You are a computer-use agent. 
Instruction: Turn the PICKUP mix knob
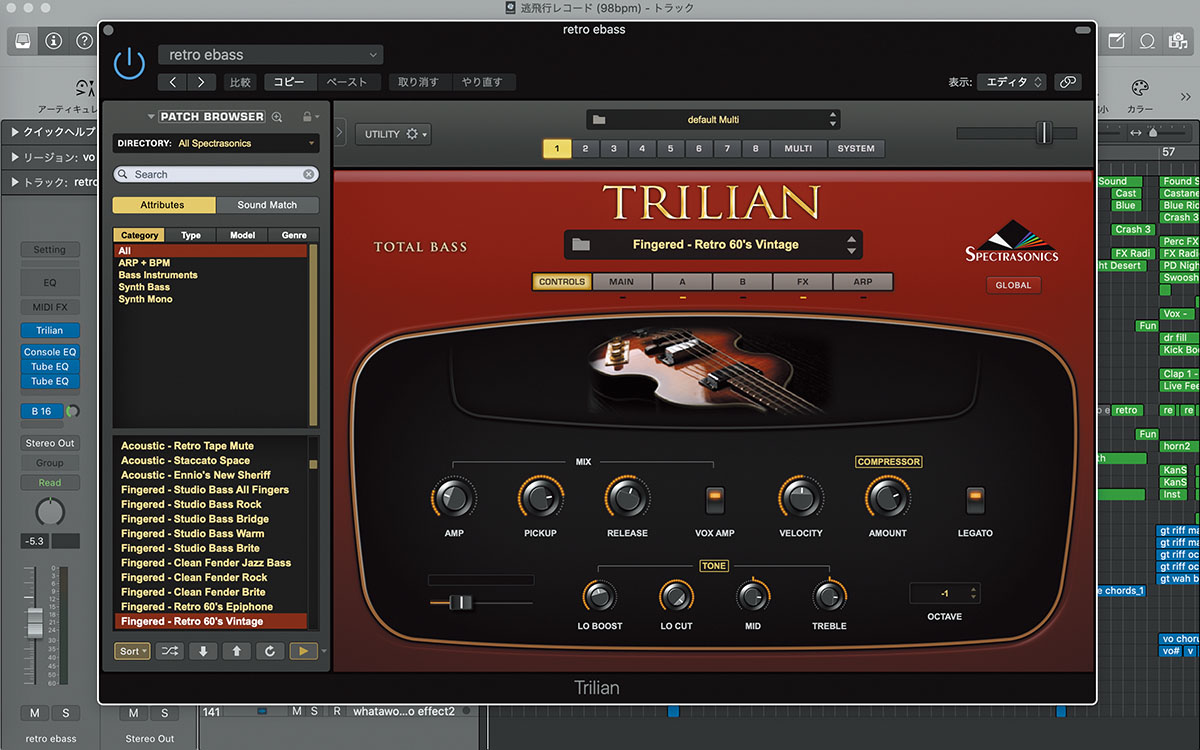point(540,497)
